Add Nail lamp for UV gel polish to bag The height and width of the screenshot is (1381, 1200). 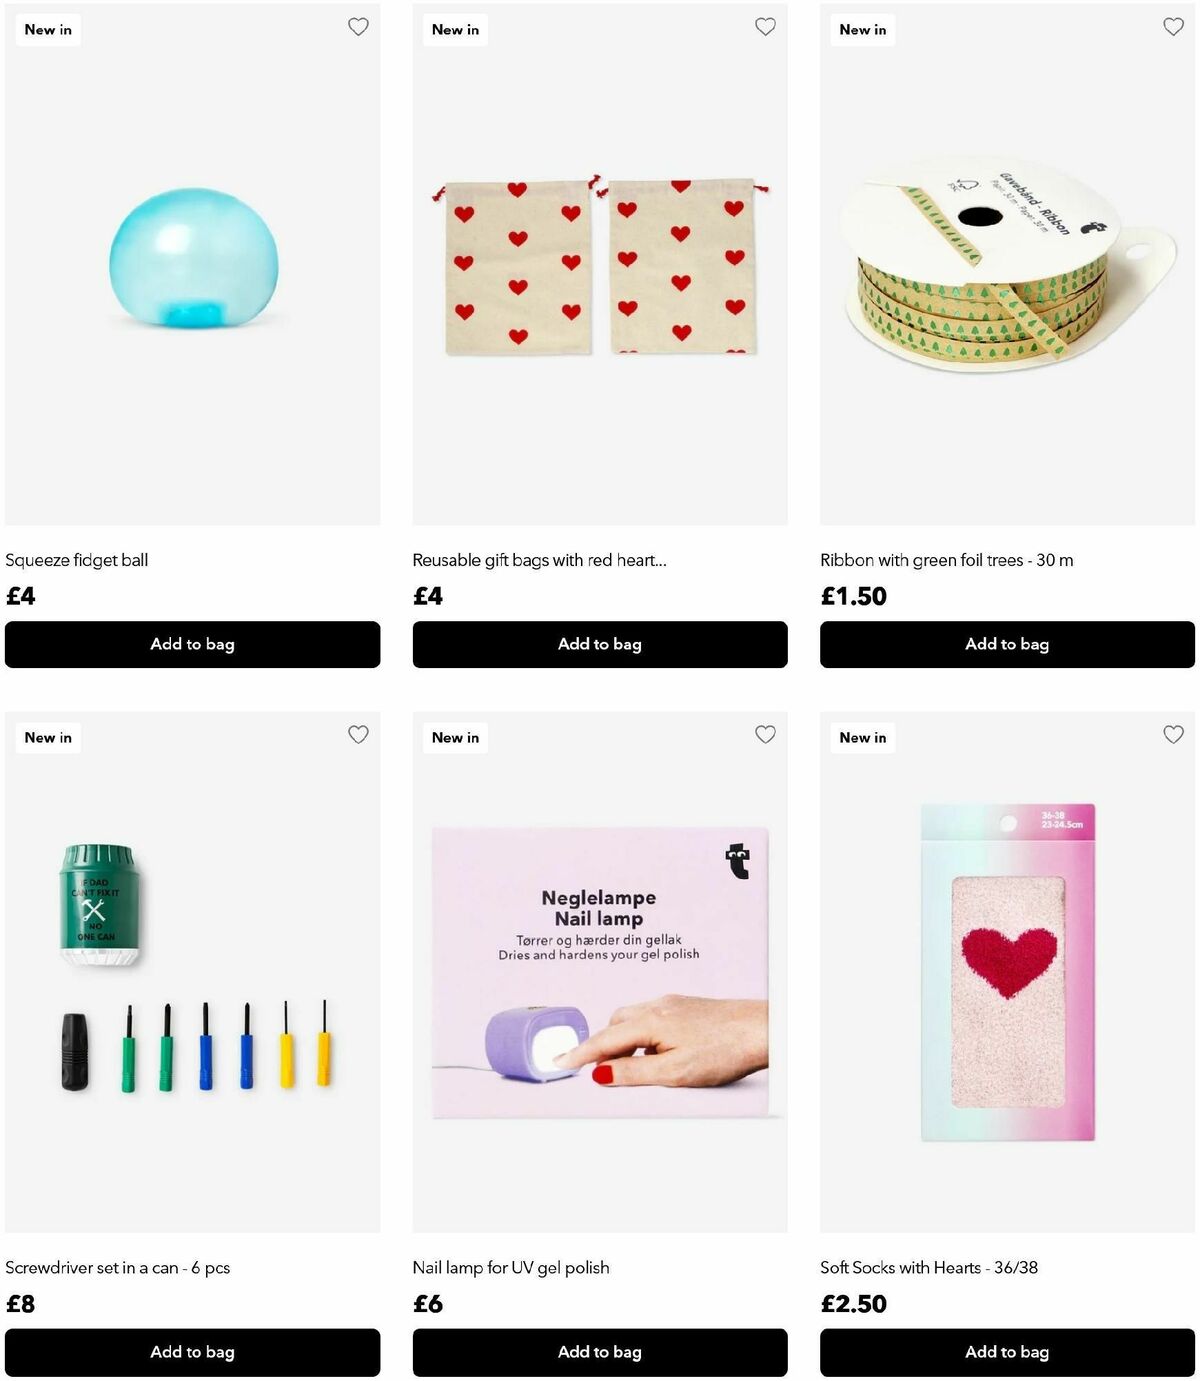click(x=600, y=1352)
